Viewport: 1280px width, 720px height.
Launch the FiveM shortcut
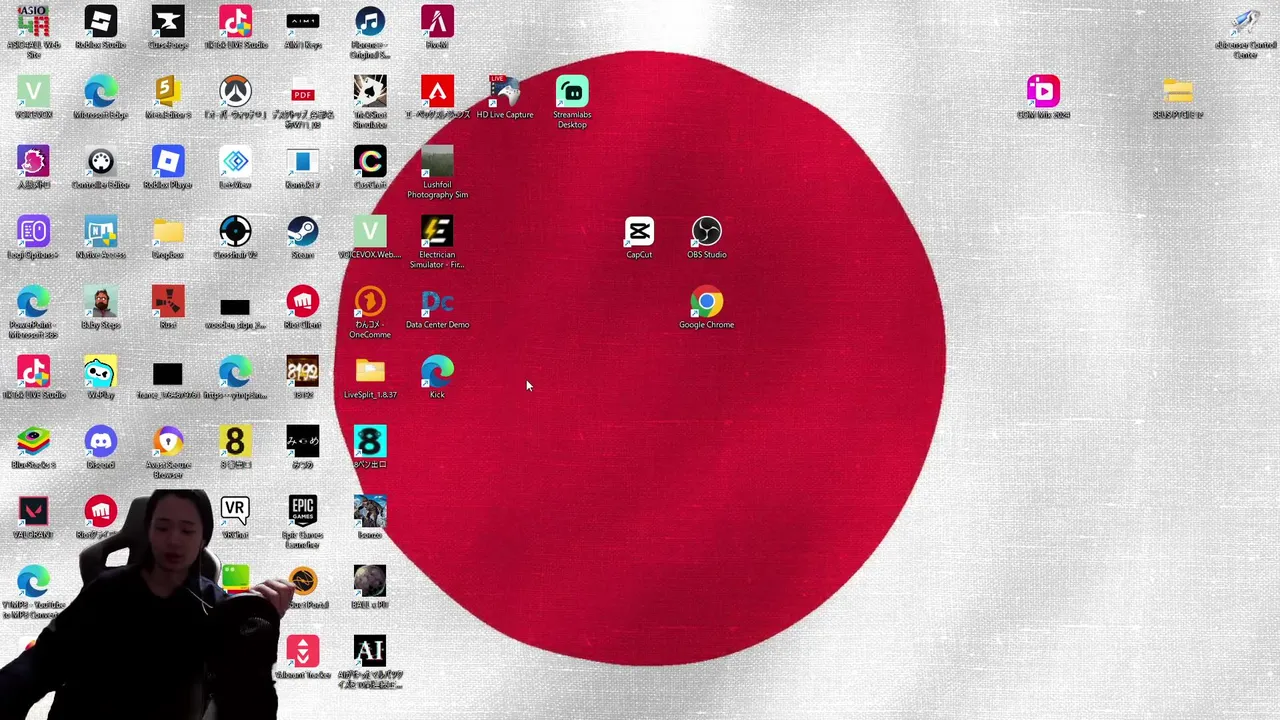(437, 22)
